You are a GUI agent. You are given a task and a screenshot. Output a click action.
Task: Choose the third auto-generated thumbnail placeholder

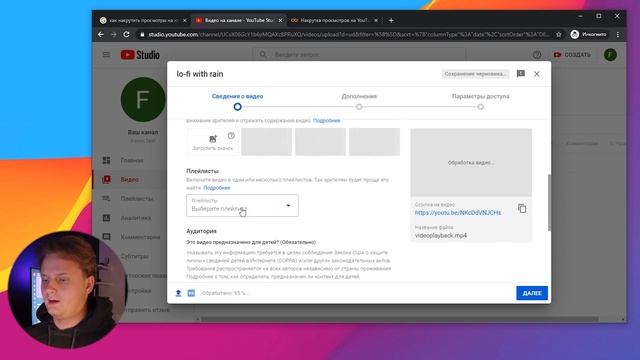click(x=374, y=142)
